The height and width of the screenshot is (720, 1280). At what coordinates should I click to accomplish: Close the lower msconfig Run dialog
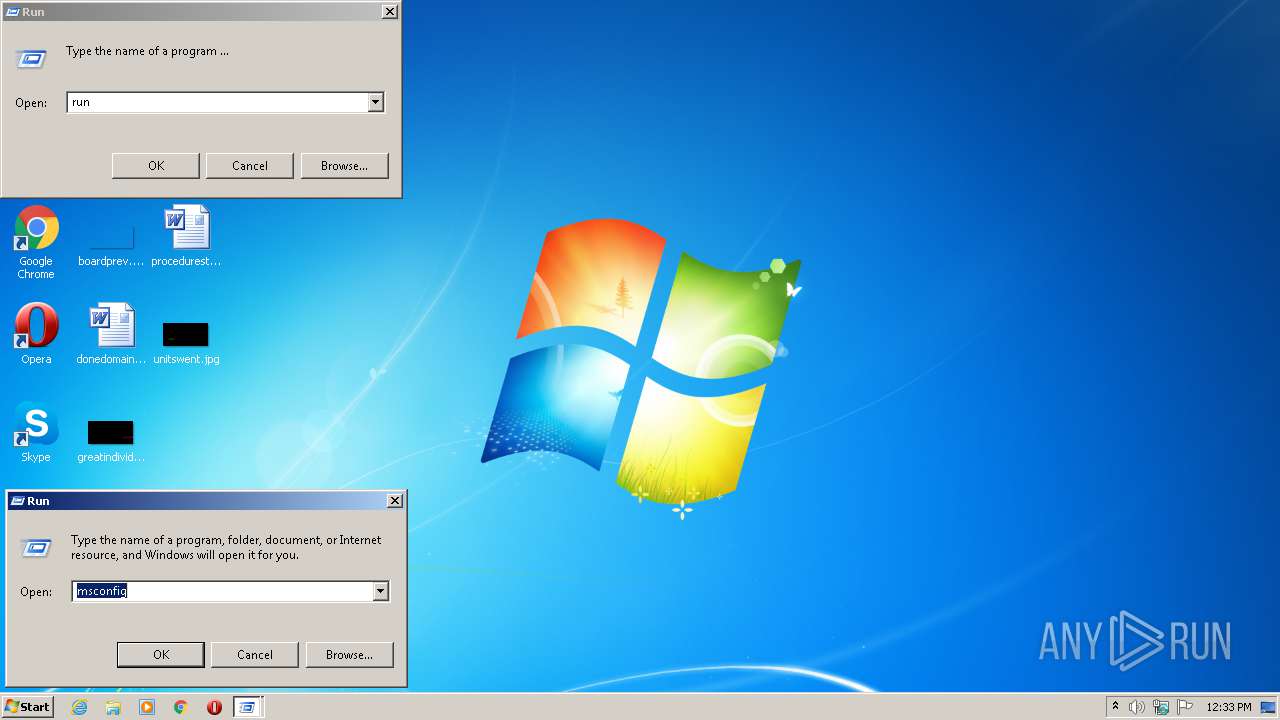click(x=395, y=501)
